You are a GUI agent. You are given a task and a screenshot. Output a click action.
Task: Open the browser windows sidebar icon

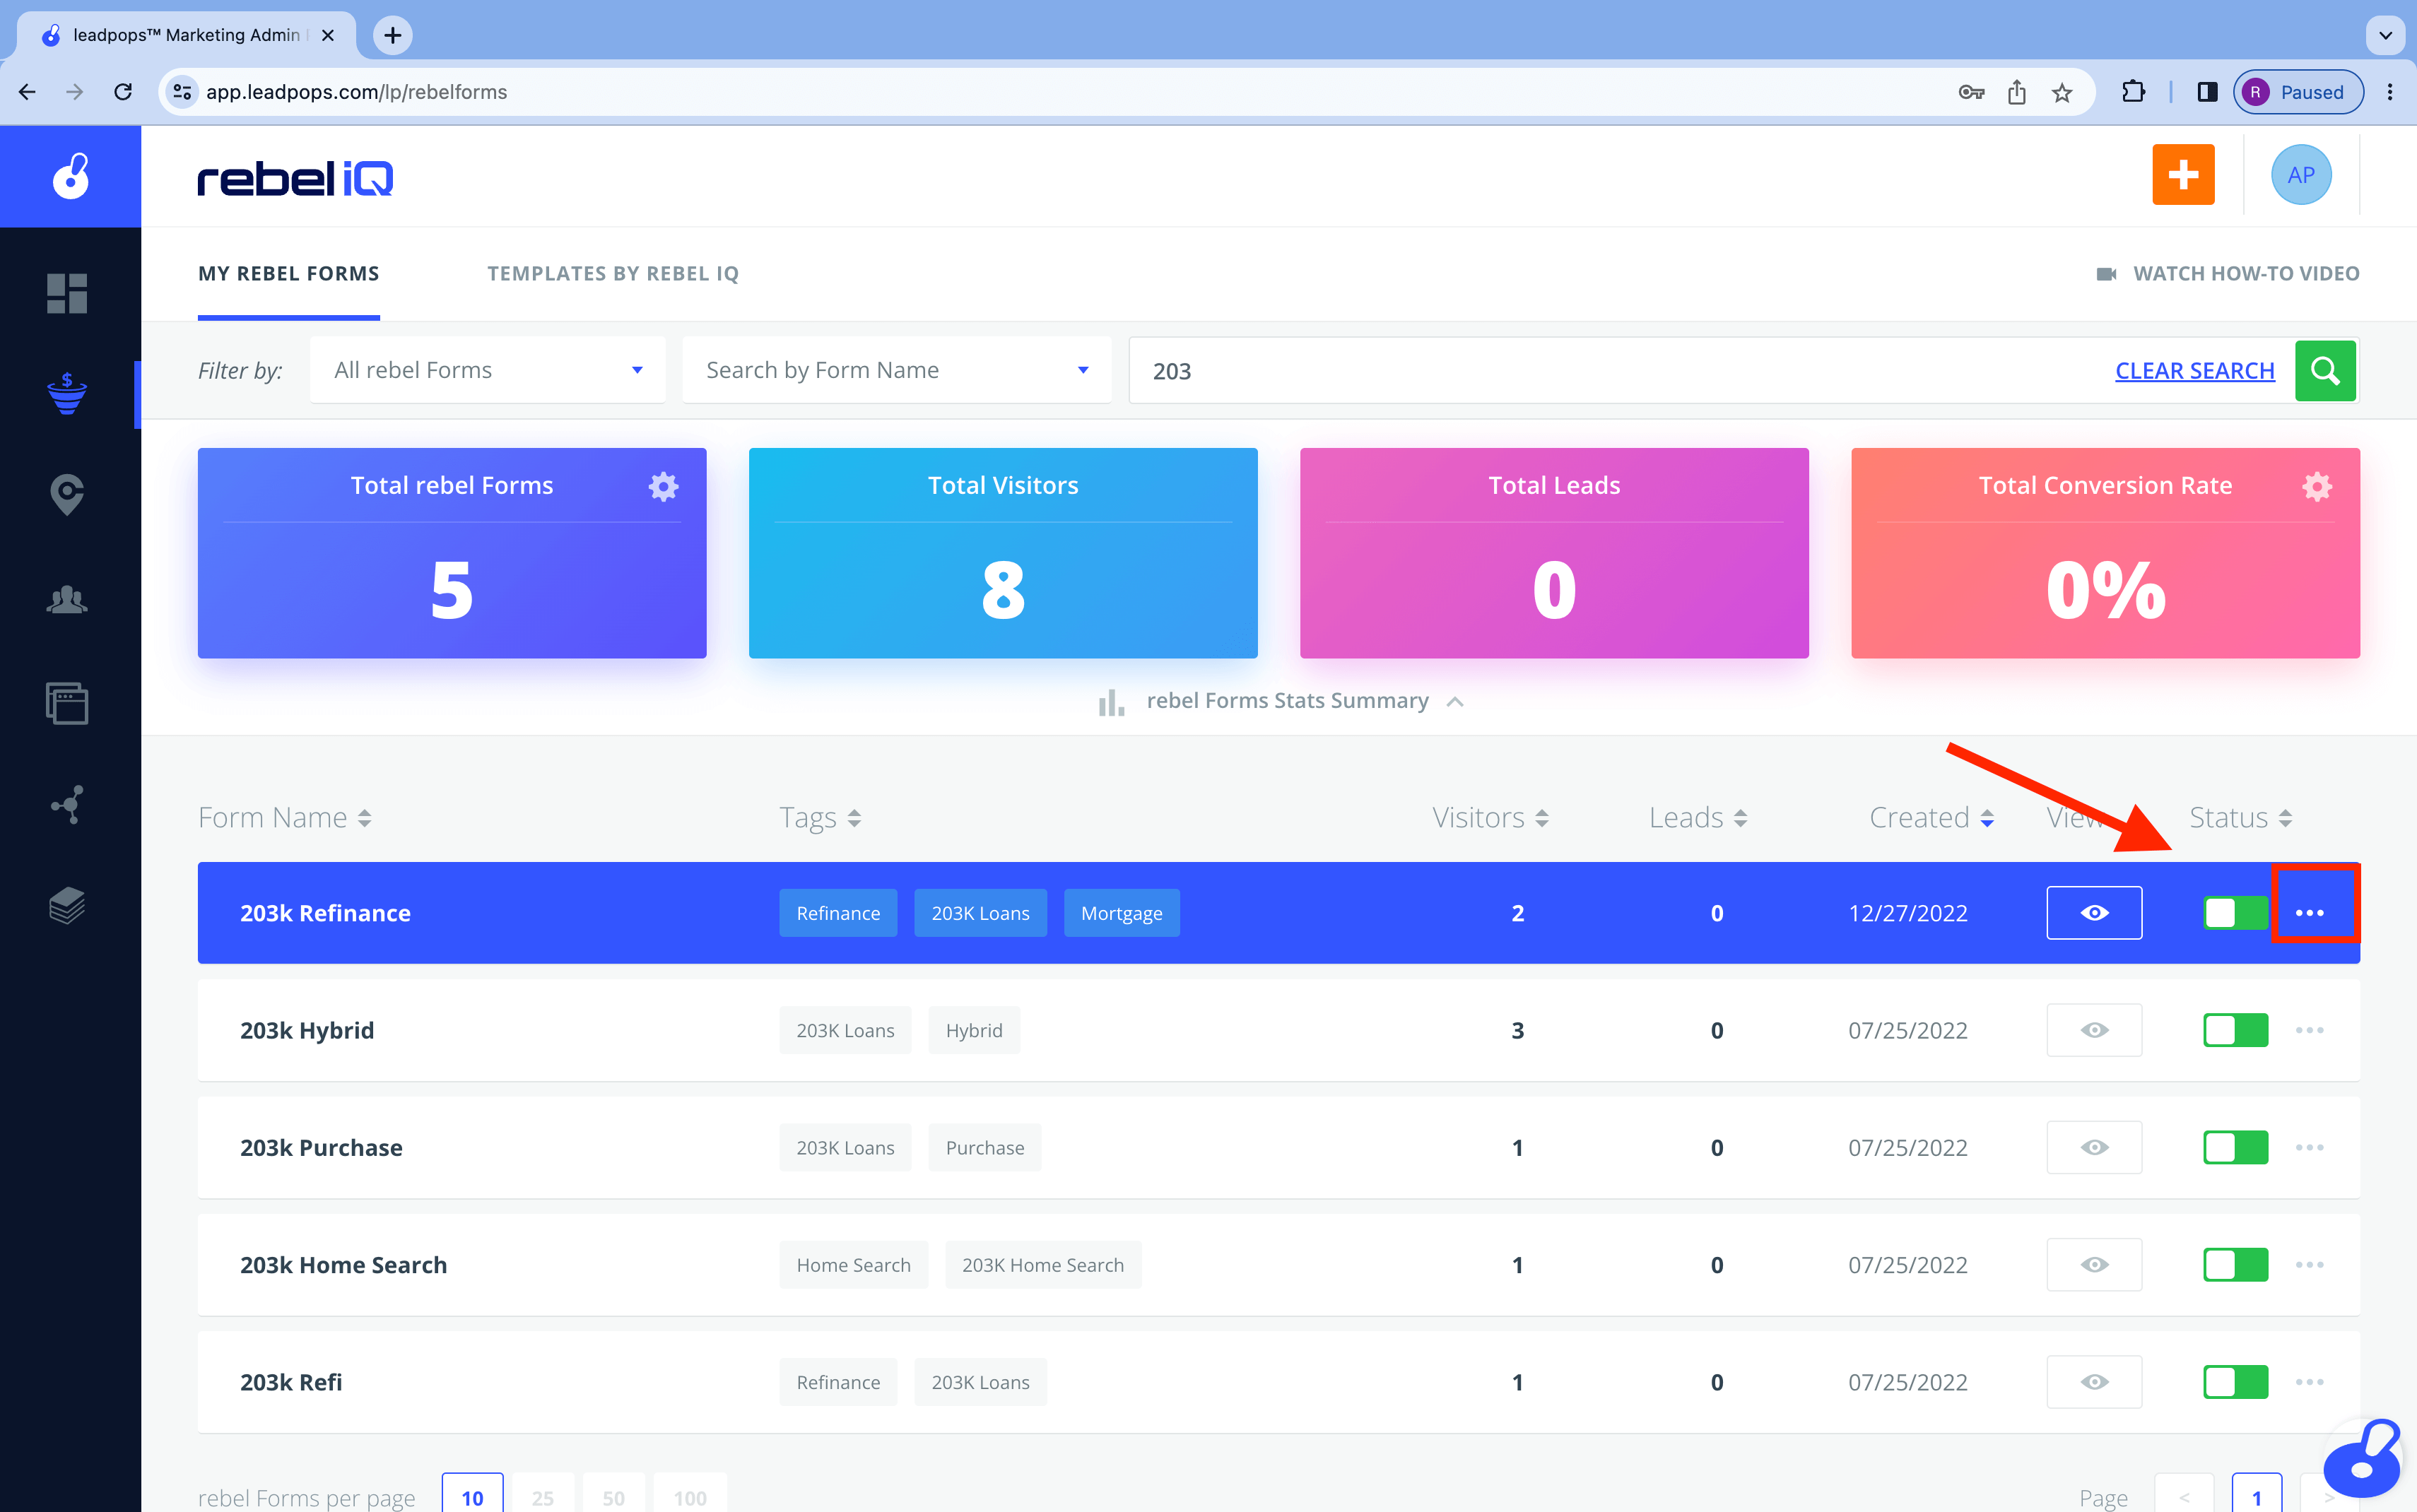click(67, 703)
